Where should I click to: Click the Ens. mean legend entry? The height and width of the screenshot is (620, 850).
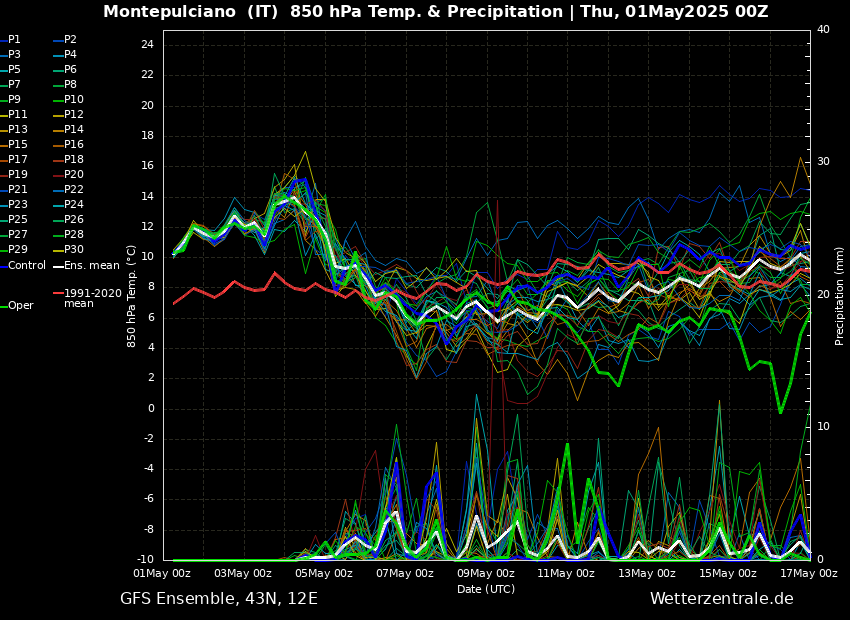coord(92,266)
